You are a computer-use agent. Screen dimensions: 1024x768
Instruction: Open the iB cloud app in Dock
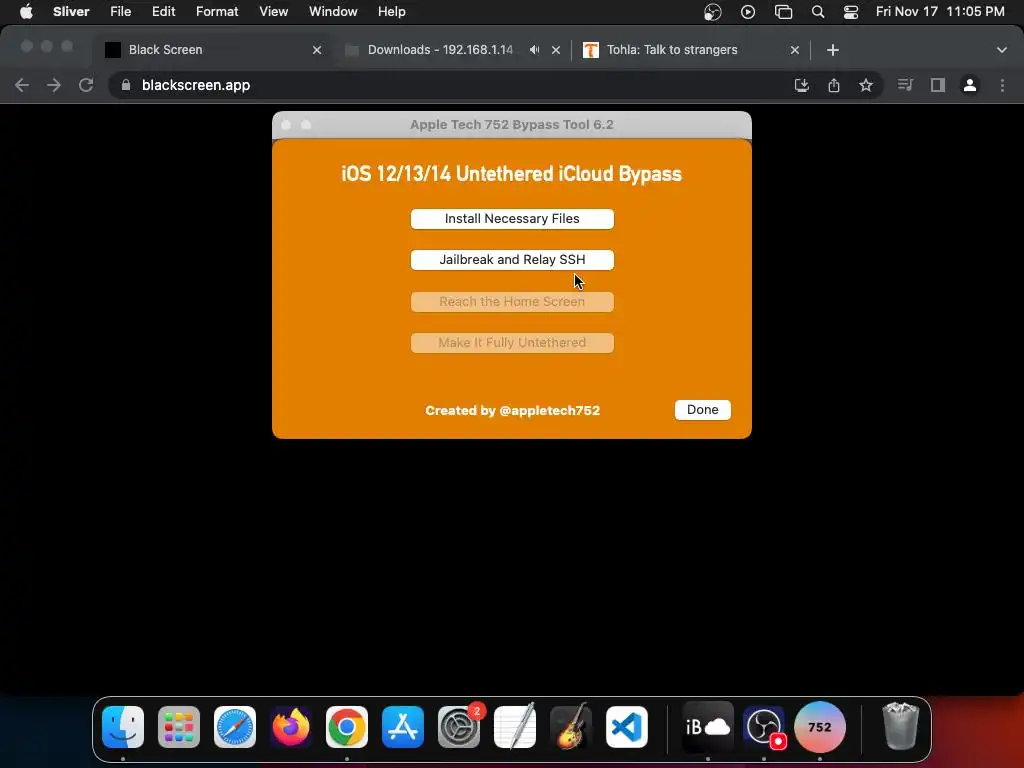[x=708, y=727]
